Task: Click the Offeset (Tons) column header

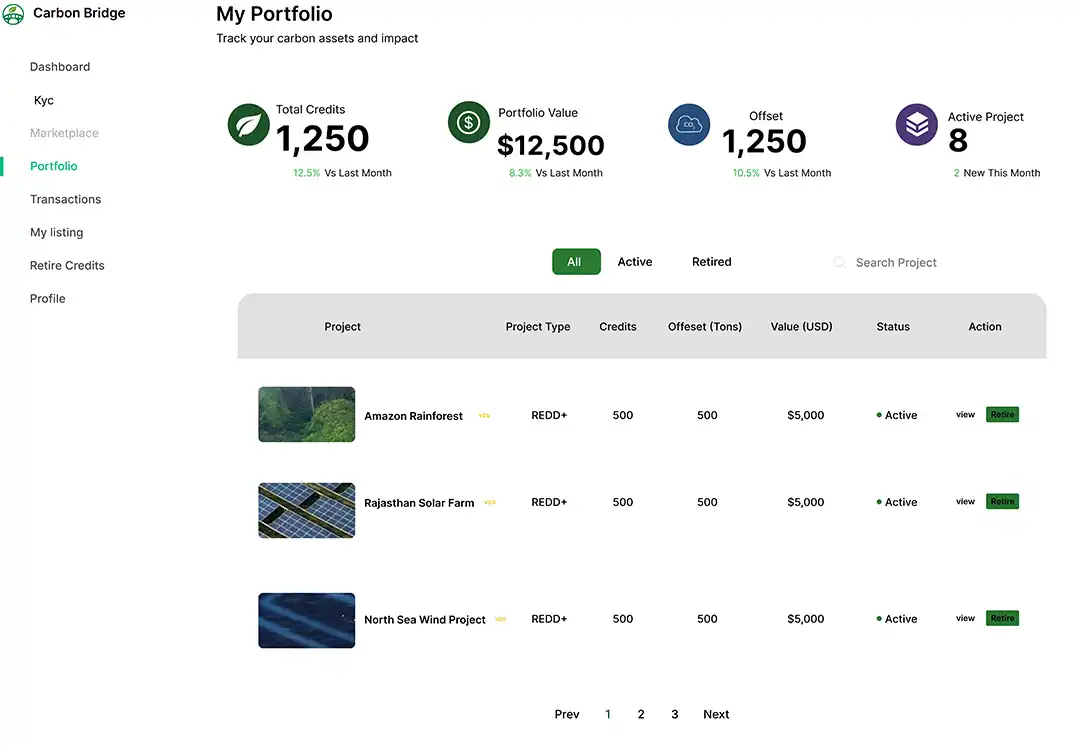Action: point(705,326)
